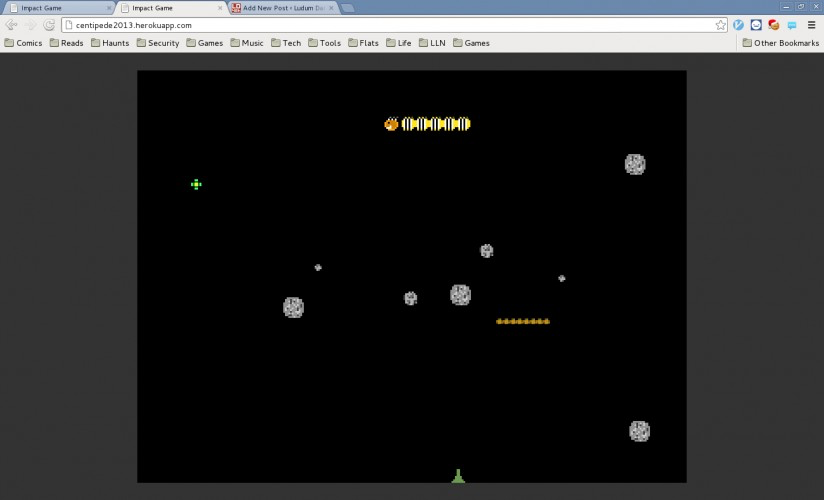
Task: Open the Games folder right after LLN
Action: tap(471, 43)
